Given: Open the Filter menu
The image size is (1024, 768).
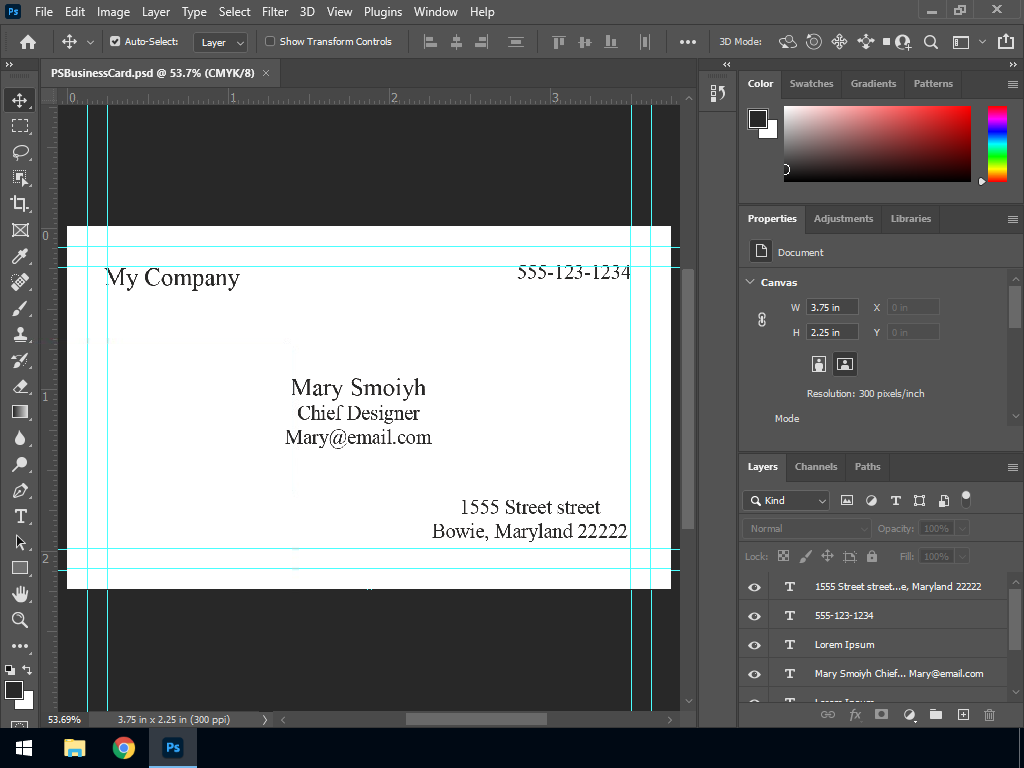Looking at the screenshot, I should pyautogui.click(x=275, y=12).
